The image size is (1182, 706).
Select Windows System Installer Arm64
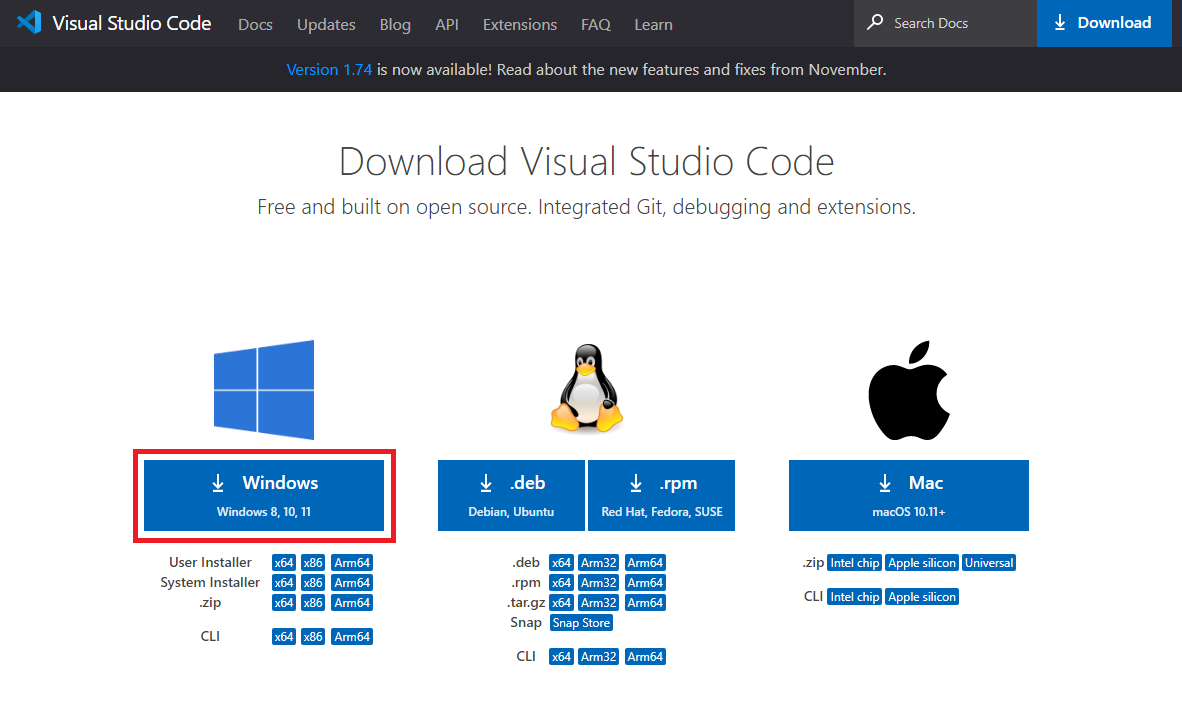pos(352,582)
